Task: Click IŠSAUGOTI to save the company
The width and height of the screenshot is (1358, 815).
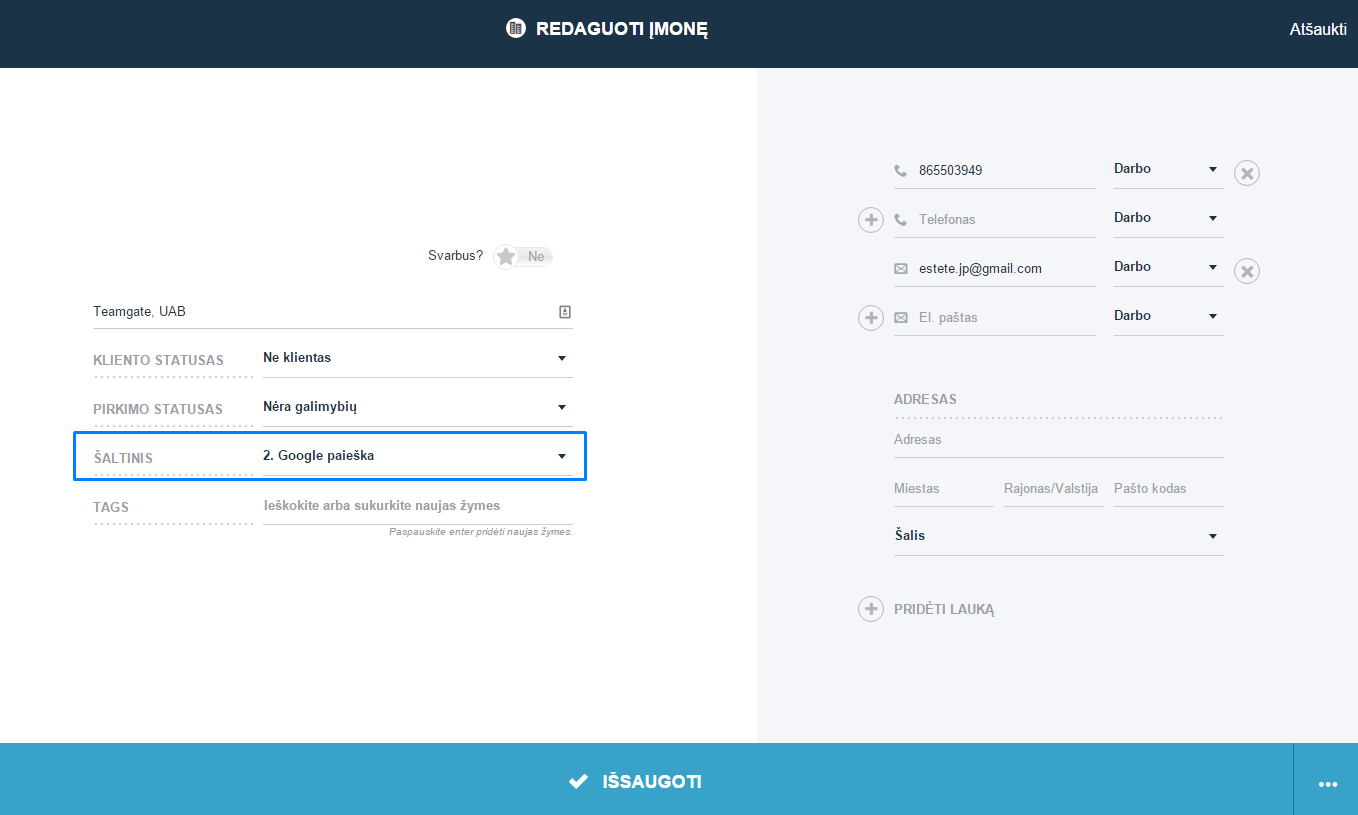Action: [x=646, y=779]
